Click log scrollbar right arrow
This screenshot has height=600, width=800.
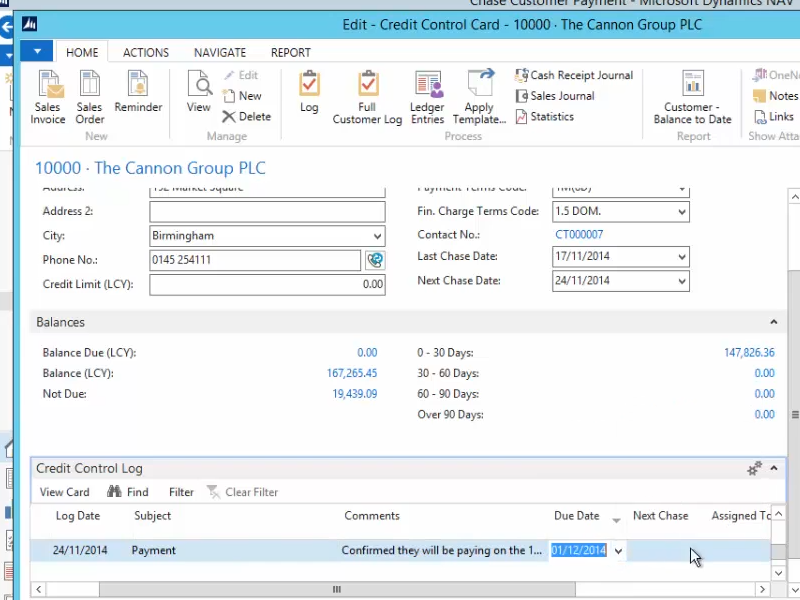[x=762, y=589]
